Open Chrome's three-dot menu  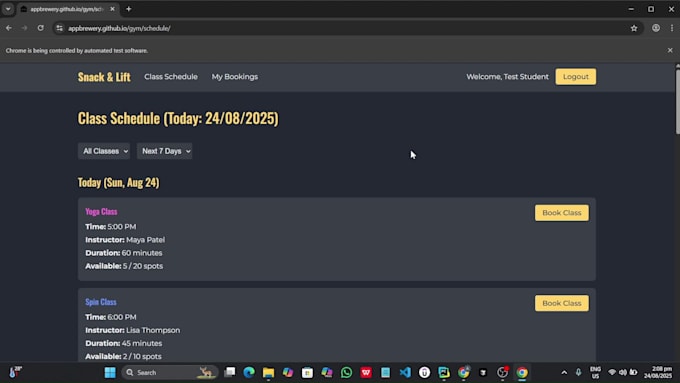pyautogui.click(x=672, y=28)
